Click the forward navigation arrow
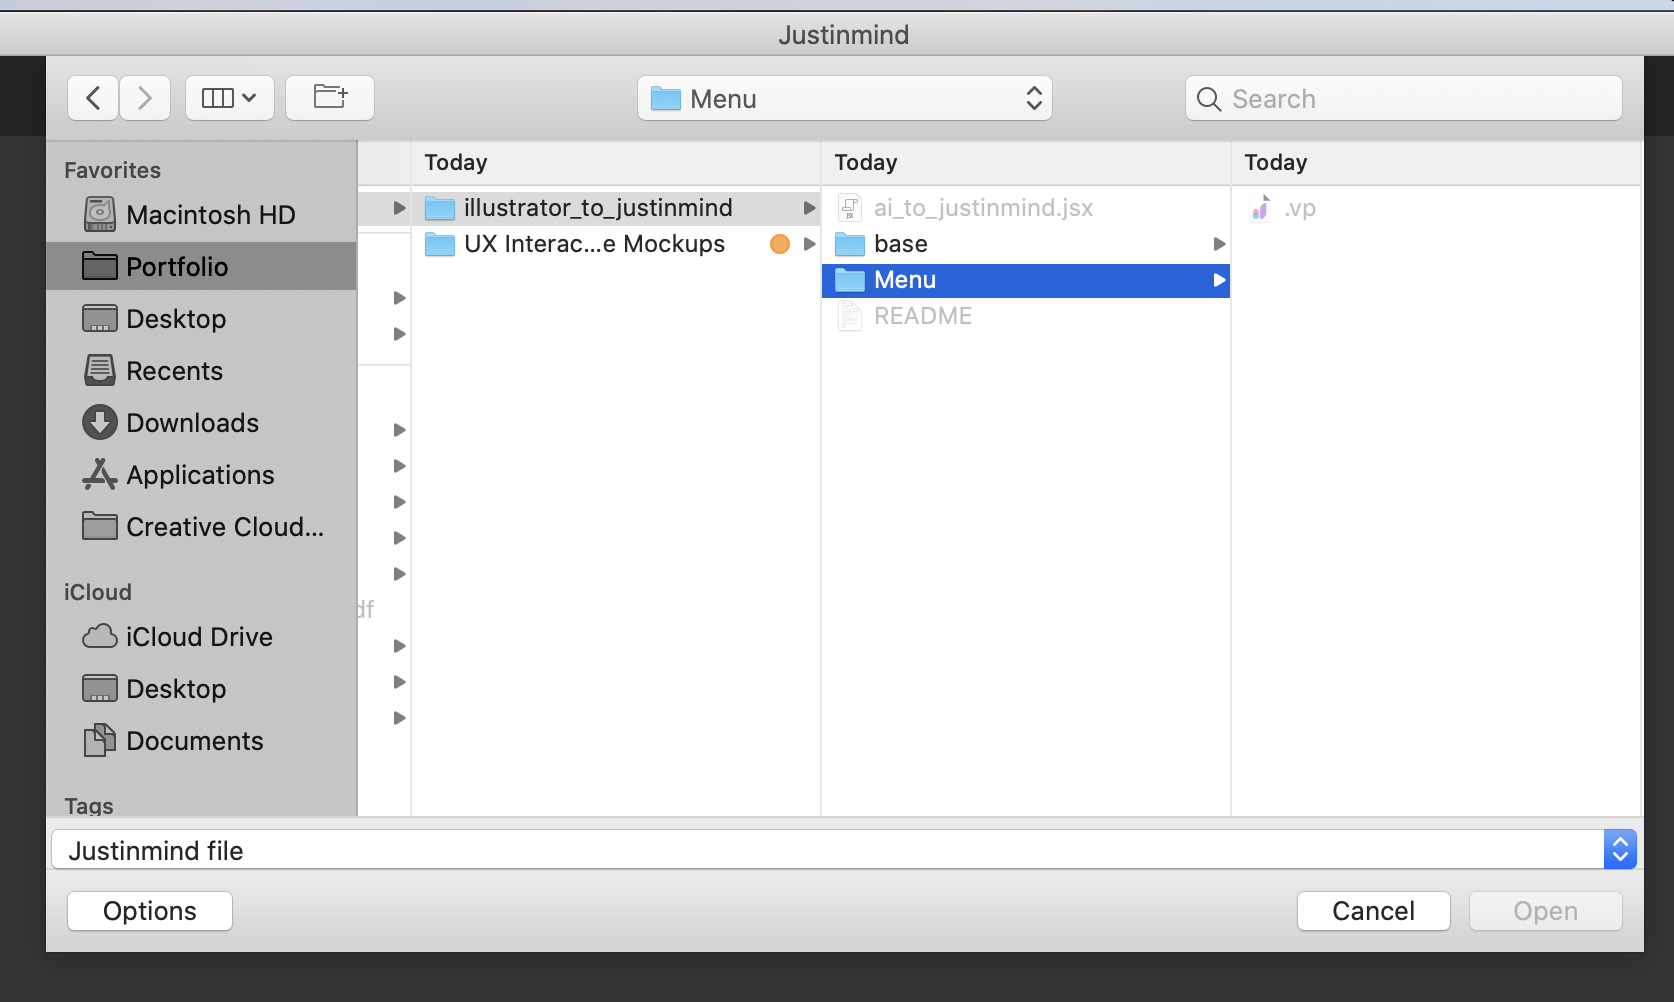This screenshot has height=1002, width=1674. tap(145, 98)
